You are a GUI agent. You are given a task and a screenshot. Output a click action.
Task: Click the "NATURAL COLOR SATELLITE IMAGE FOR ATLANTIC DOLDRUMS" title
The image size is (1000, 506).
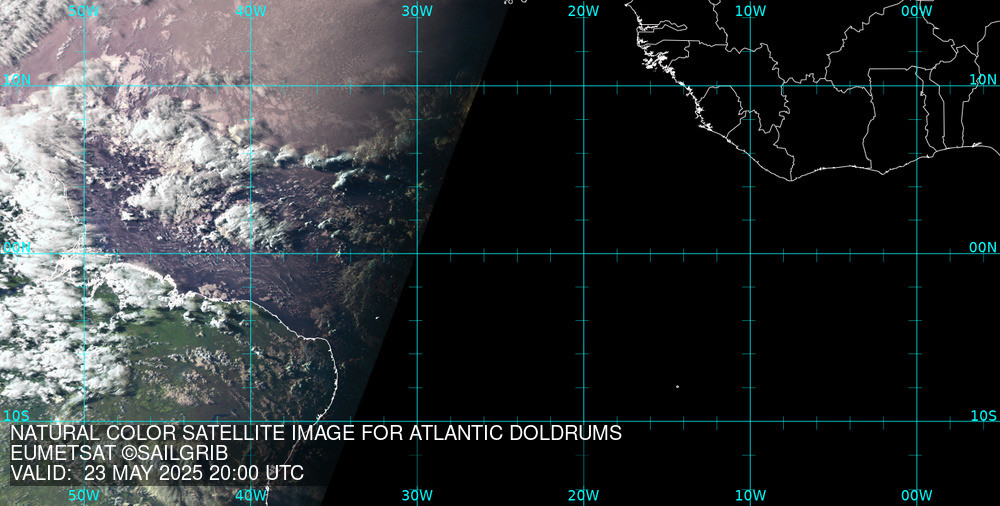coord(316,433)
